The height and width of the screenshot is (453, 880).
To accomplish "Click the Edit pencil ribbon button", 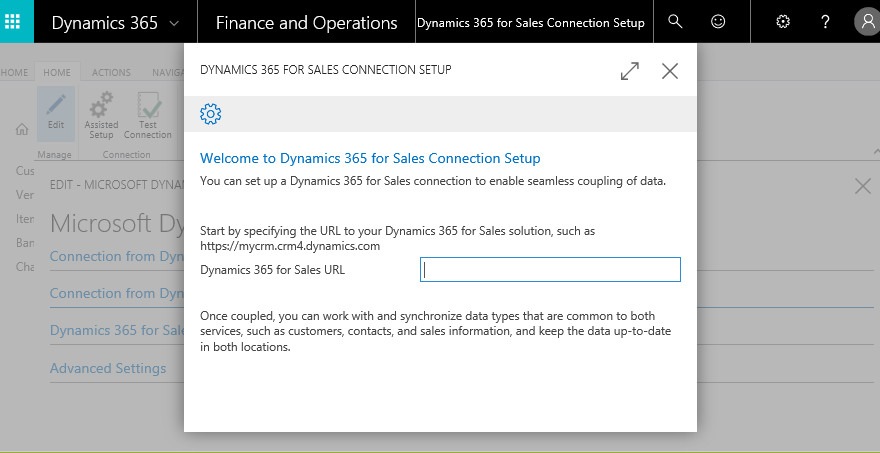I will pyautogui.click(x=56, y=114).
